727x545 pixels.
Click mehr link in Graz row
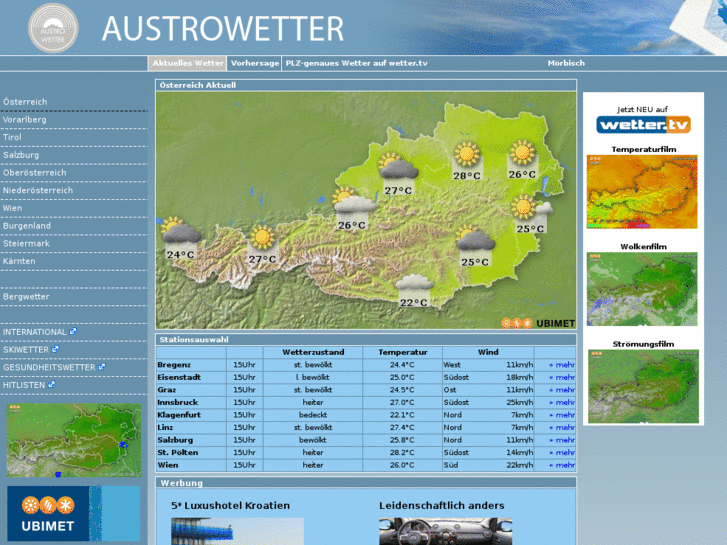(x=562, y=390)
